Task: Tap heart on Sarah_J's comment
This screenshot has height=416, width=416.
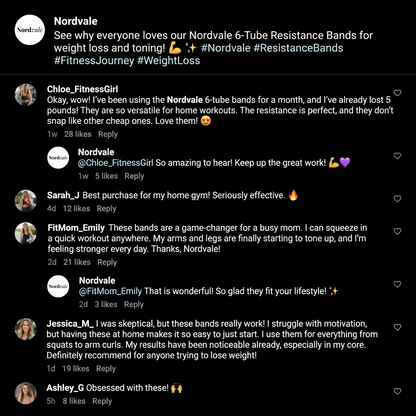Action: point(397,199)
